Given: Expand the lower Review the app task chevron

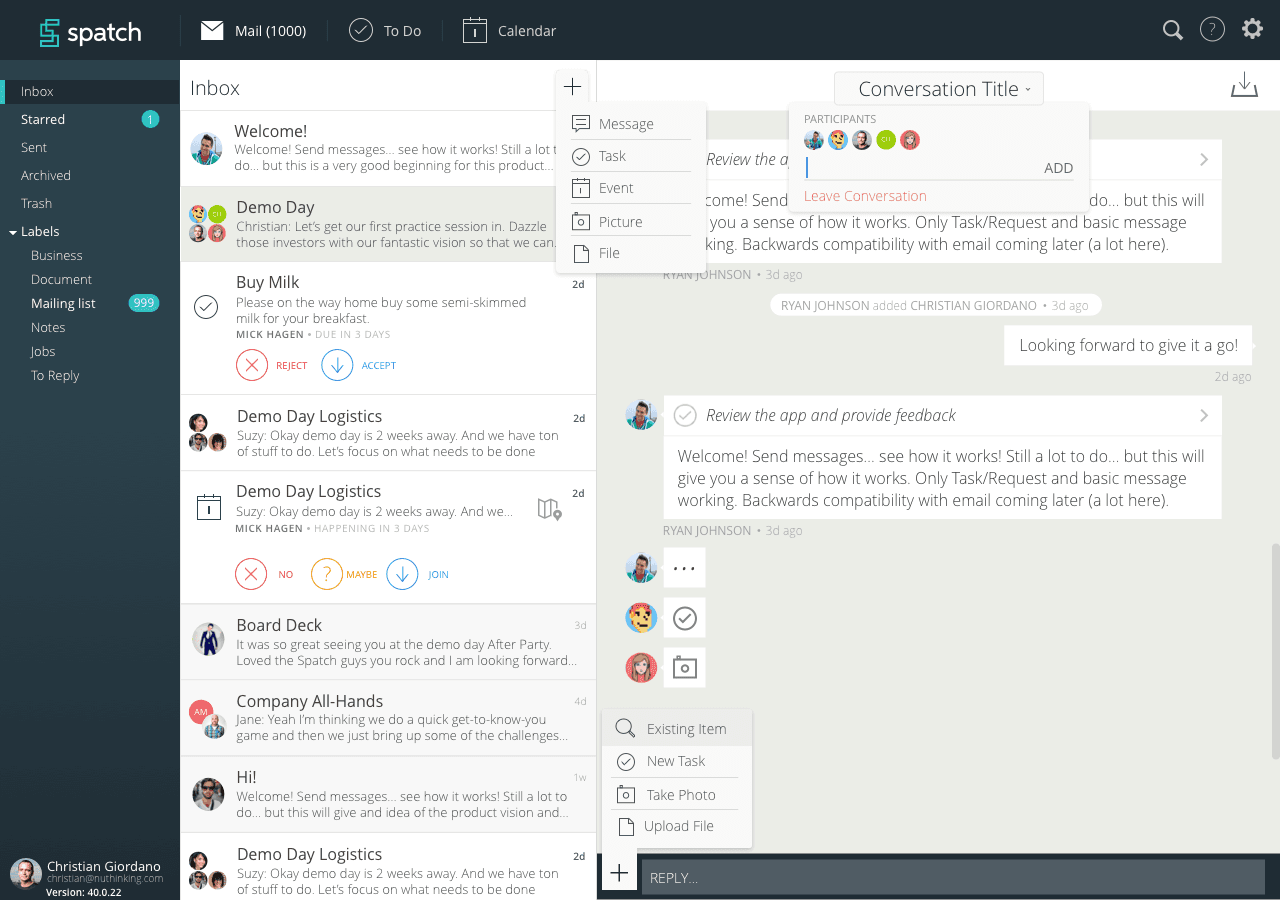Looking at the screenshot, I should tap(1204, 415).
